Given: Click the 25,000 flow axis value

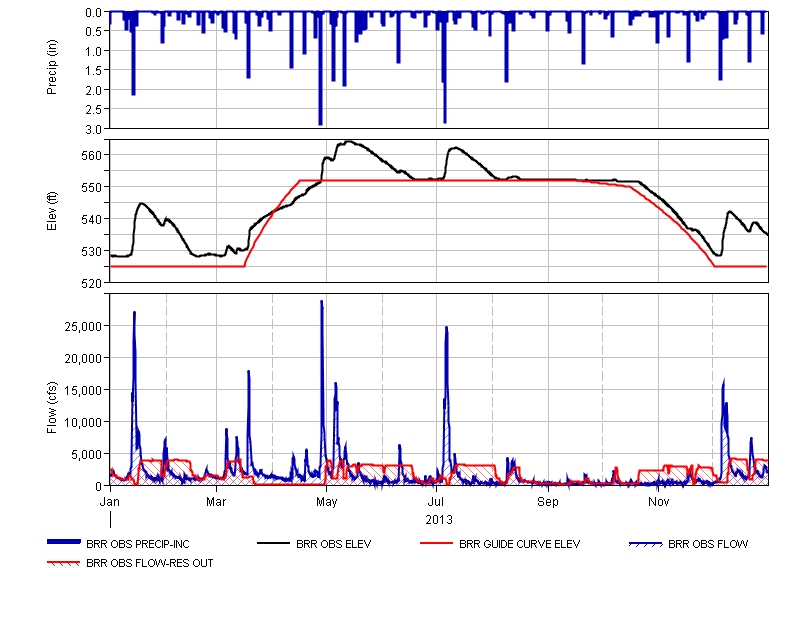Looking at the screenshot, I should [x=83, y=327].
